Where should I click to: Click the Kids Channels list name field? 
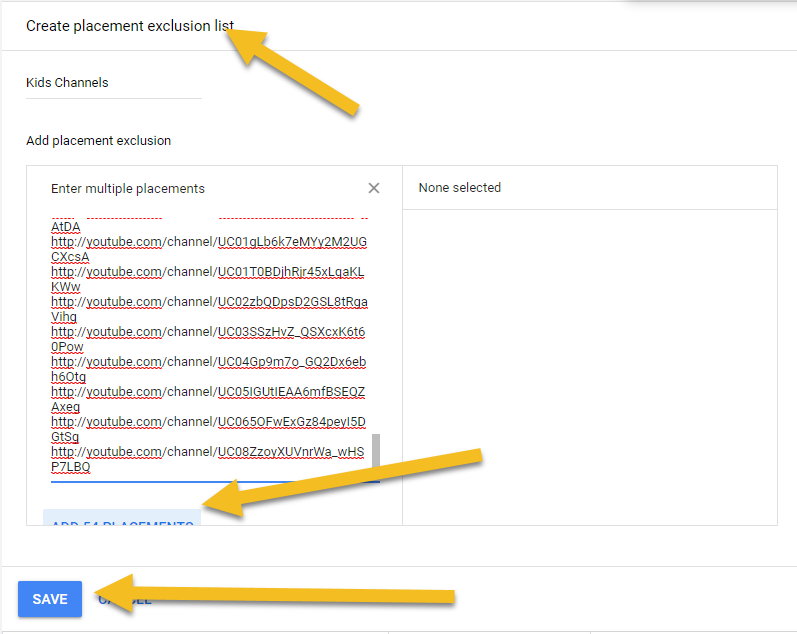tap(113, 83)
